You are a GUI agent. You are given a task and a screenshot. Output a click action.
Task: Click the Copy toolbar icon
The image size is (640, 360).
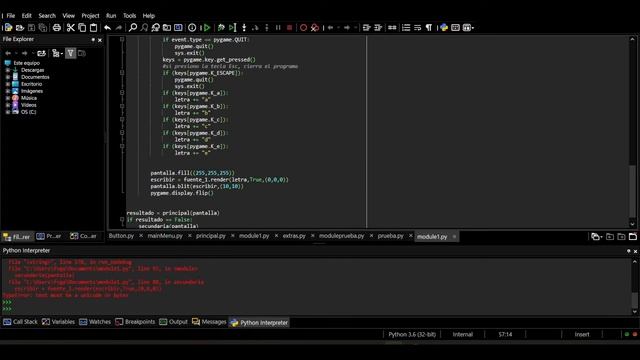click(x=82, y=28)
